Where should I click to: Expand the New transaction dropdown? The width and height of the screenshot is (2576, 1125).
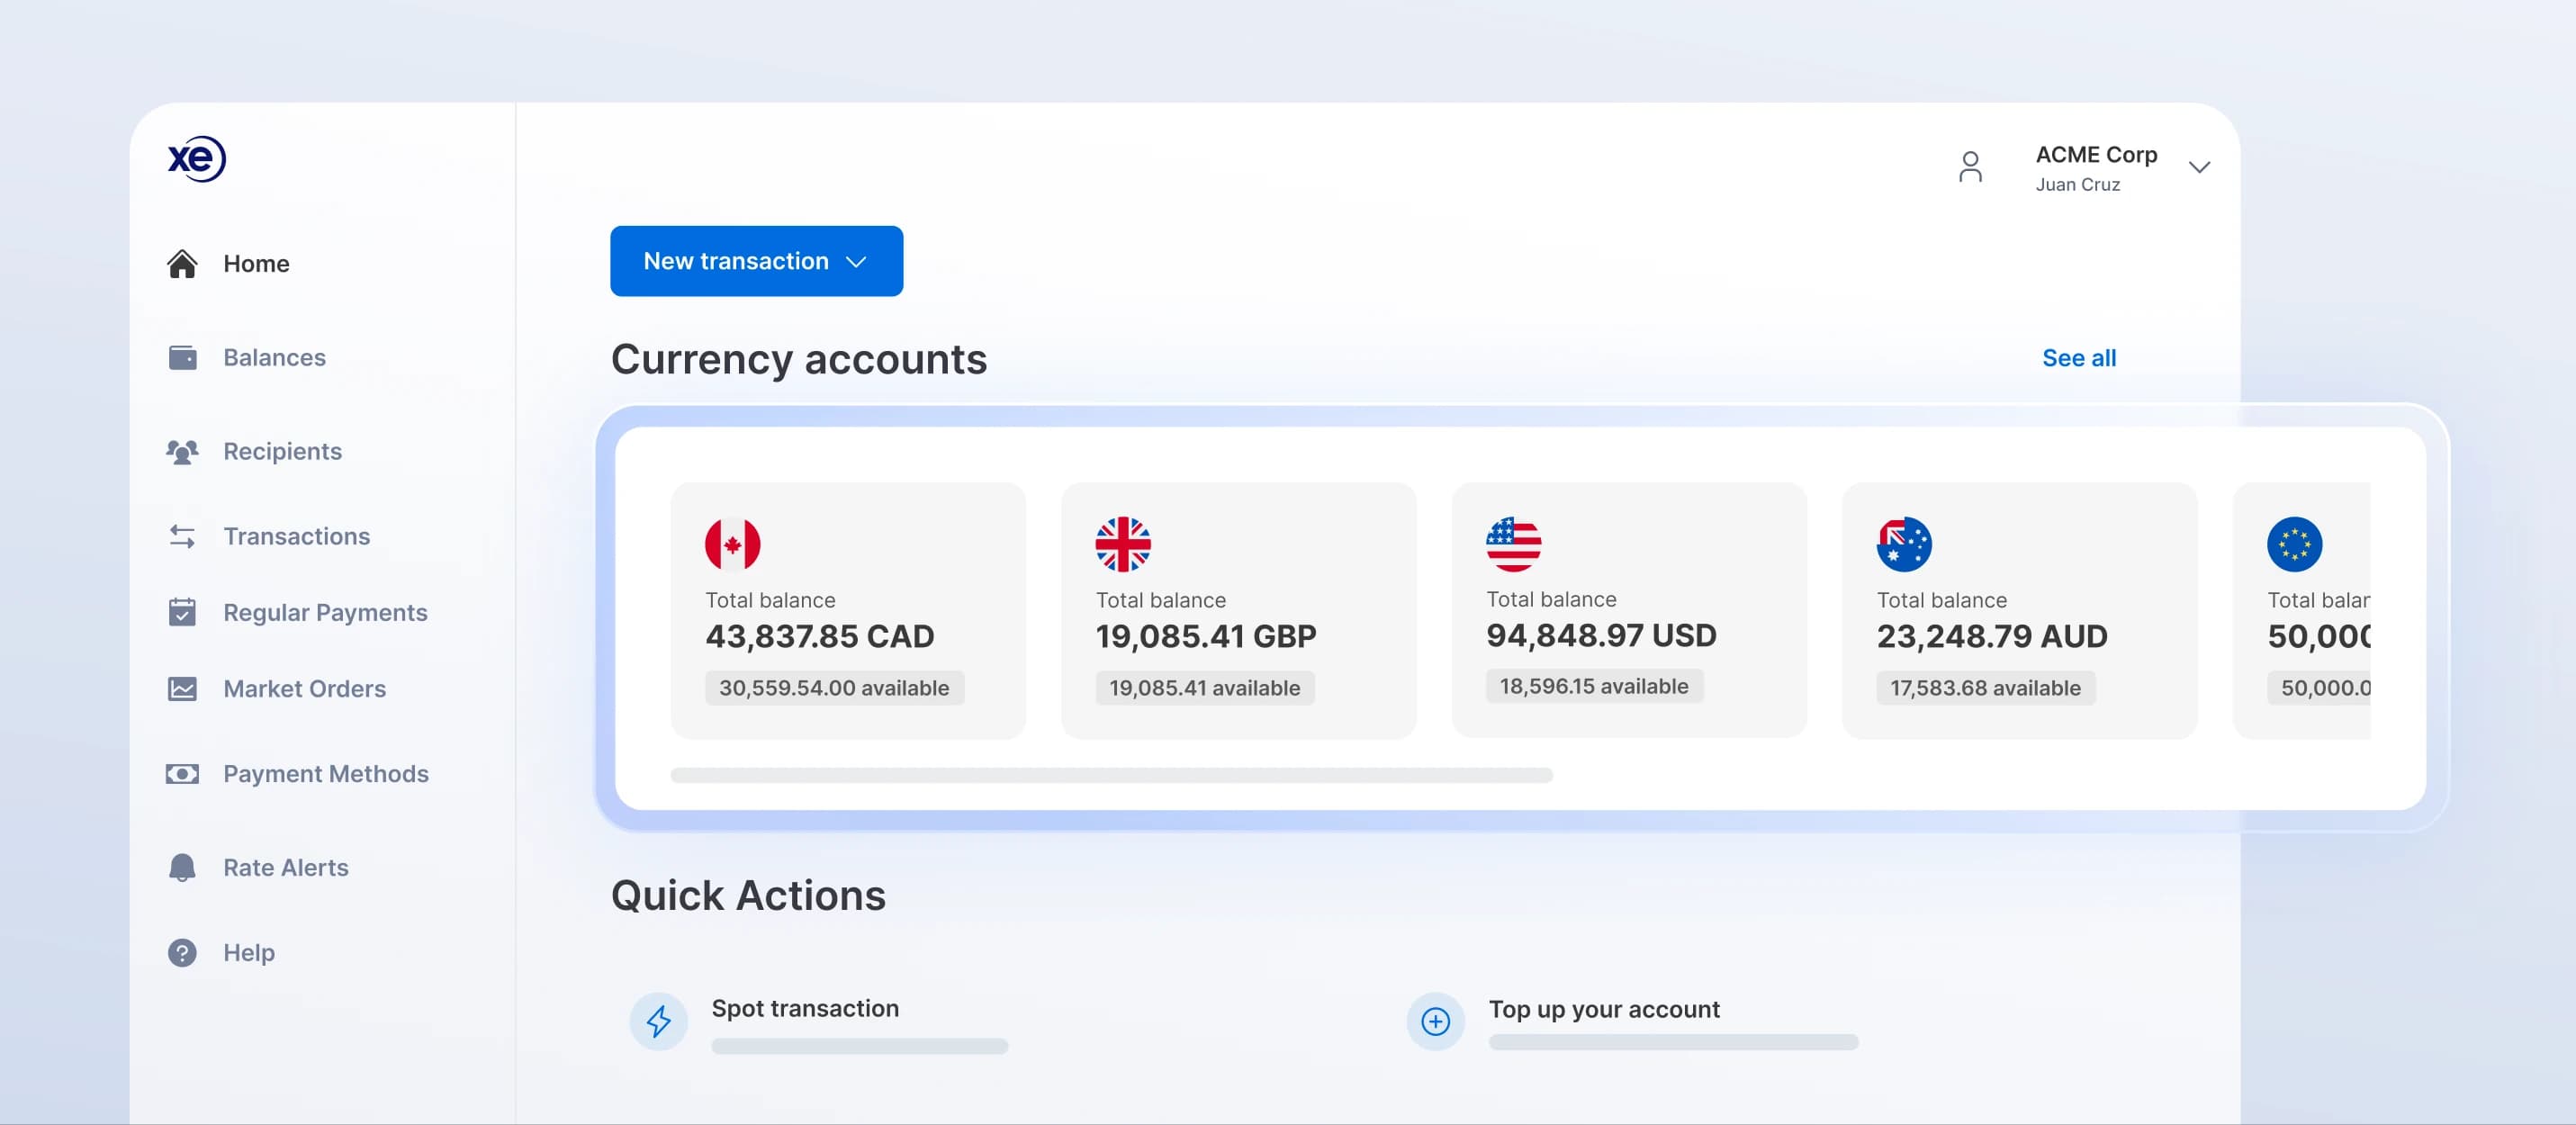click(856, 261)
